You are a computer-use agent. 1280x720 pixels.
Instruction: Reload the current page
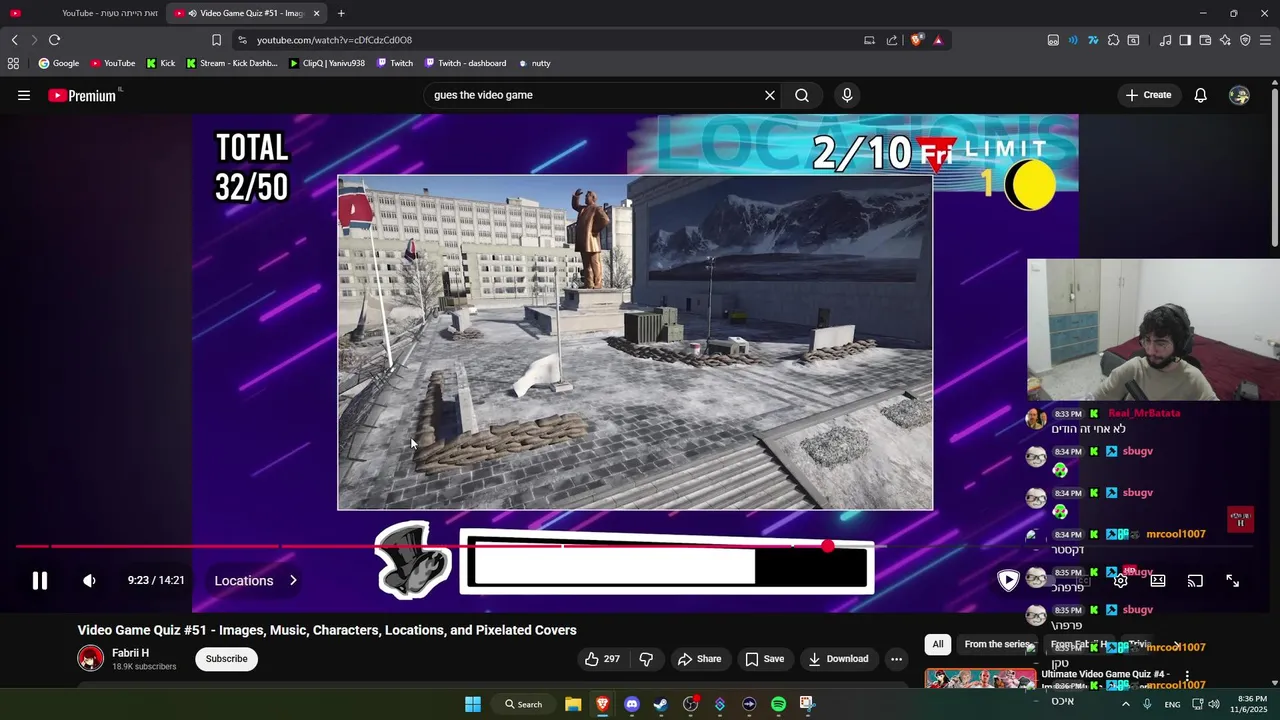point(54,40)
